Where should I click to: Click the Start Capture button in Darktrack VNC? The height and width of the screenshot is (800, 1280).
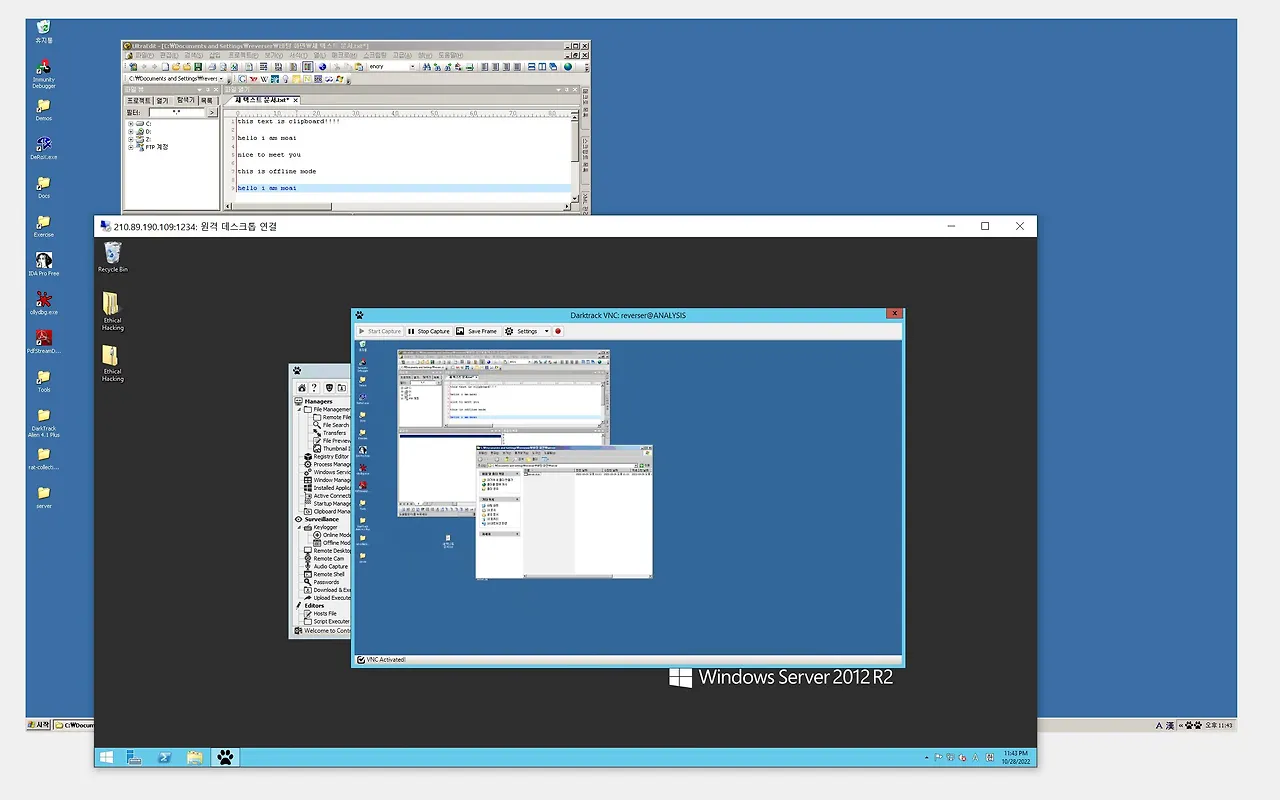click(x=379, y=331)
